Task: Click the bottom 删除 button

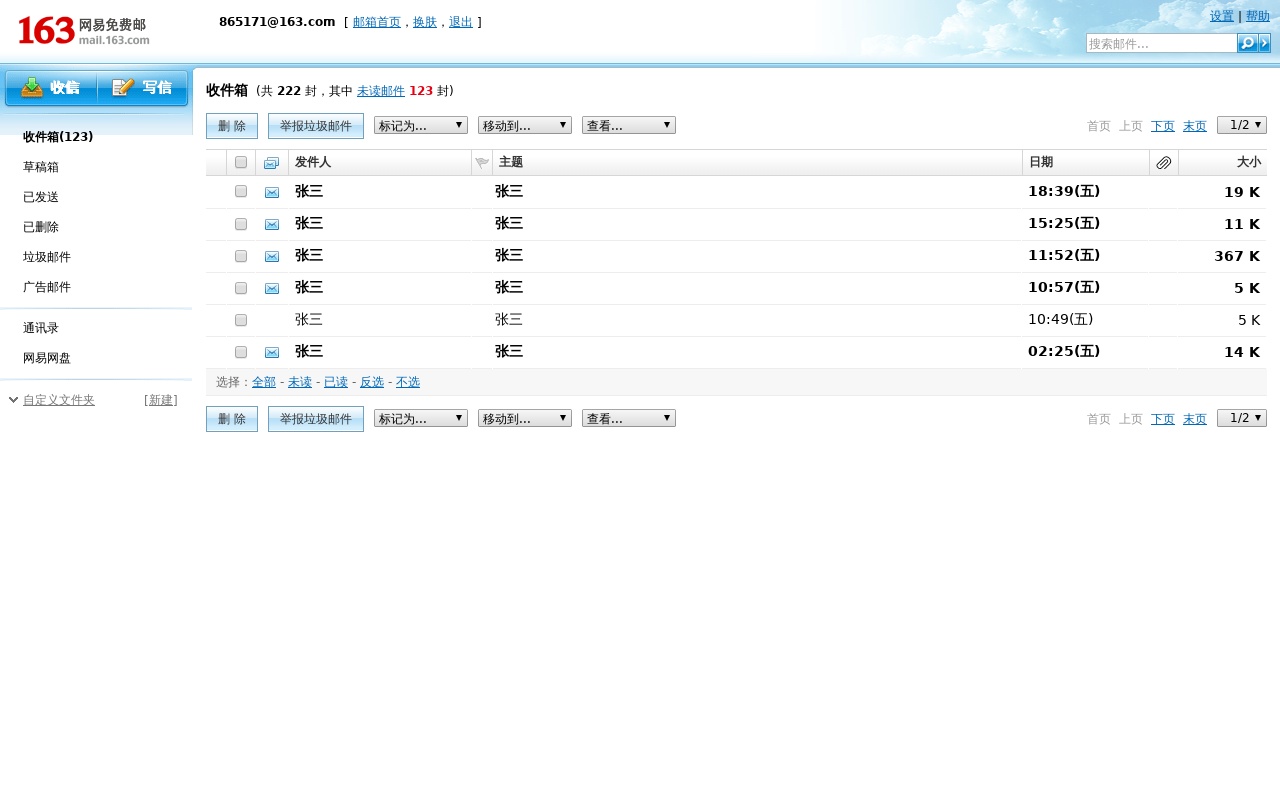Action: tap(232, 419)
